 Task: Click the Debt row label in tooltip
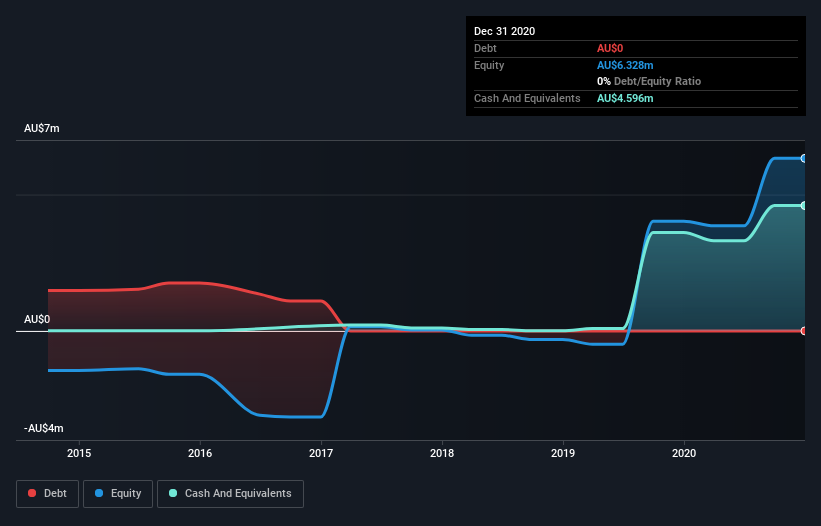(485, 48)
